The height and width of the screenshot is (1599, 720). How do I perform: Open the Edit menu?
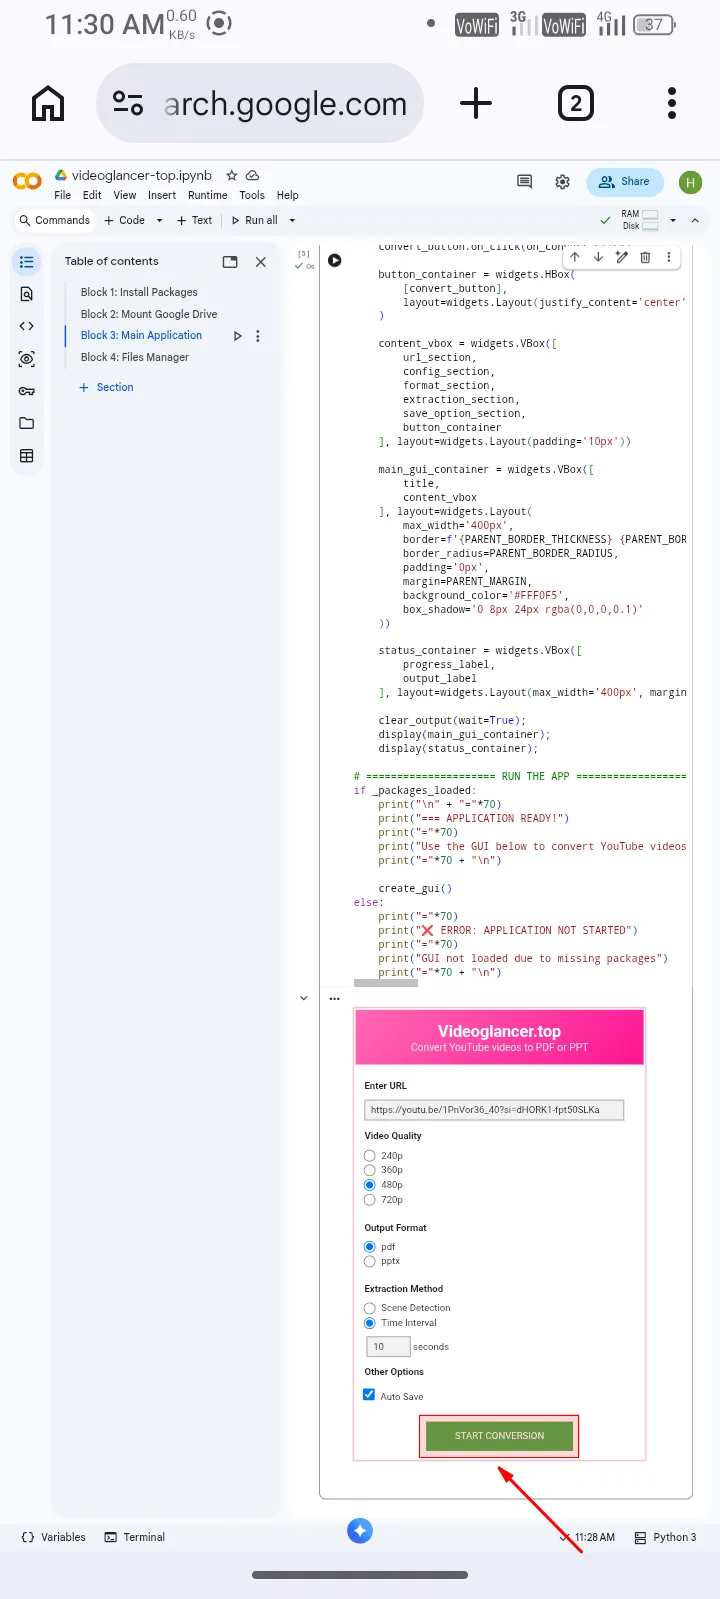pyautogui.click(x=92, y=195)
